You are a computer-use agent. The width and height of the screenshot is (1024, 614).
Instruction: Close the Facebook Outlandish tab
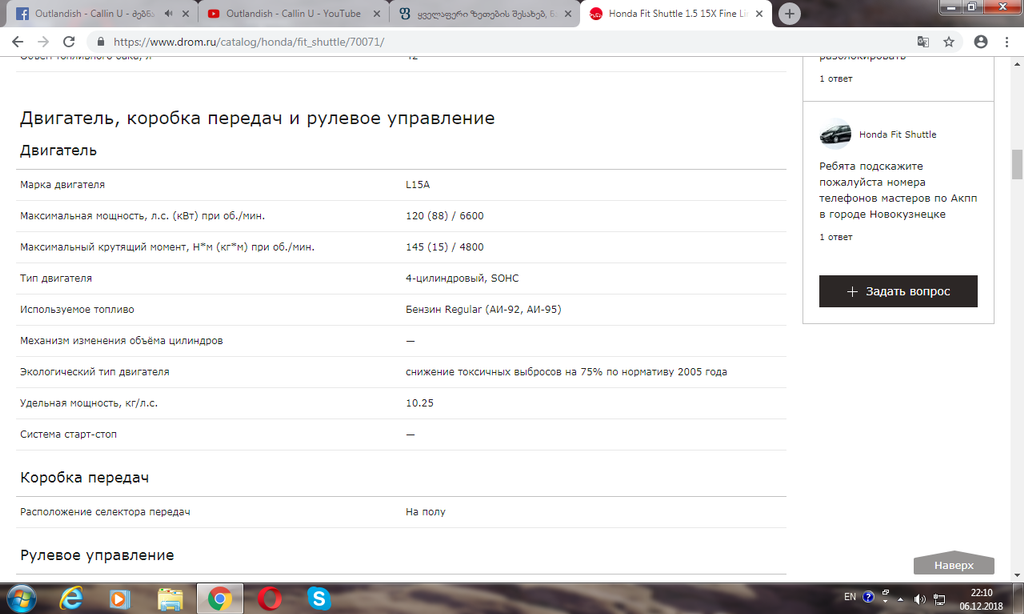[185, 13]
